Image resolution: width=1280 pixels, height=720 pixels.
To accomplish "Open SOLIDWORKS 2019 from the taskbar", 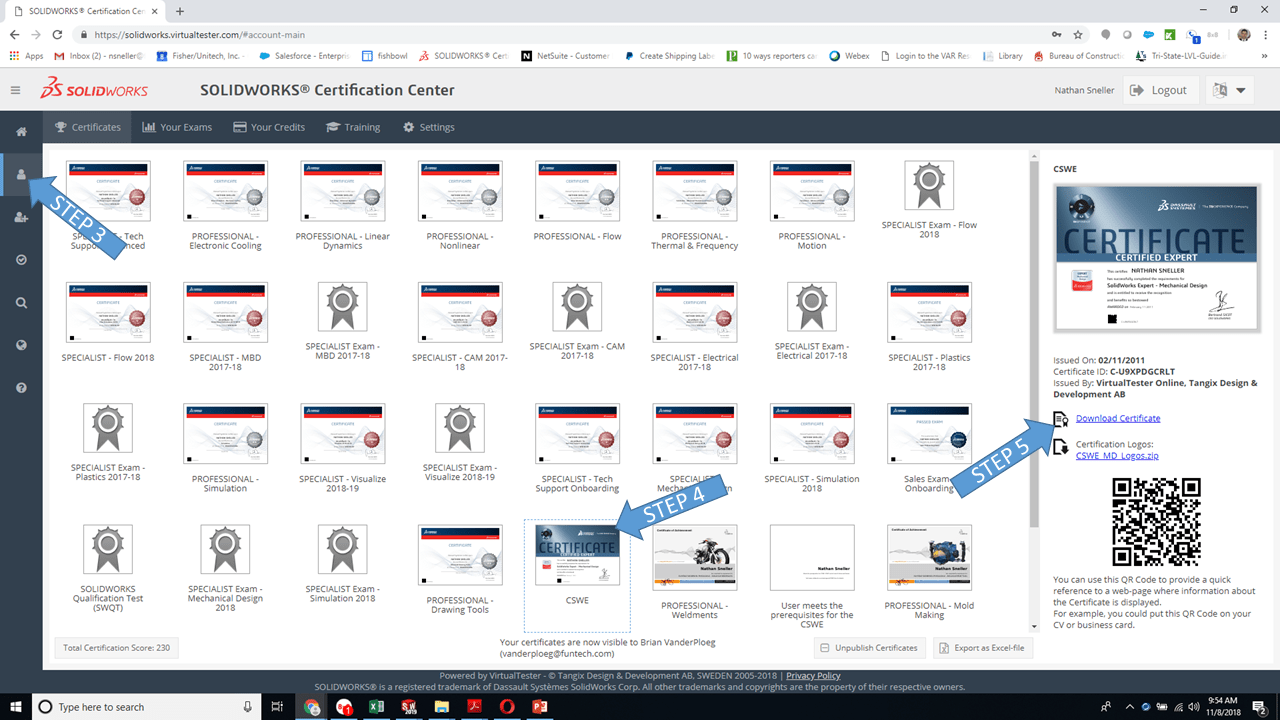I will [409, 707].
